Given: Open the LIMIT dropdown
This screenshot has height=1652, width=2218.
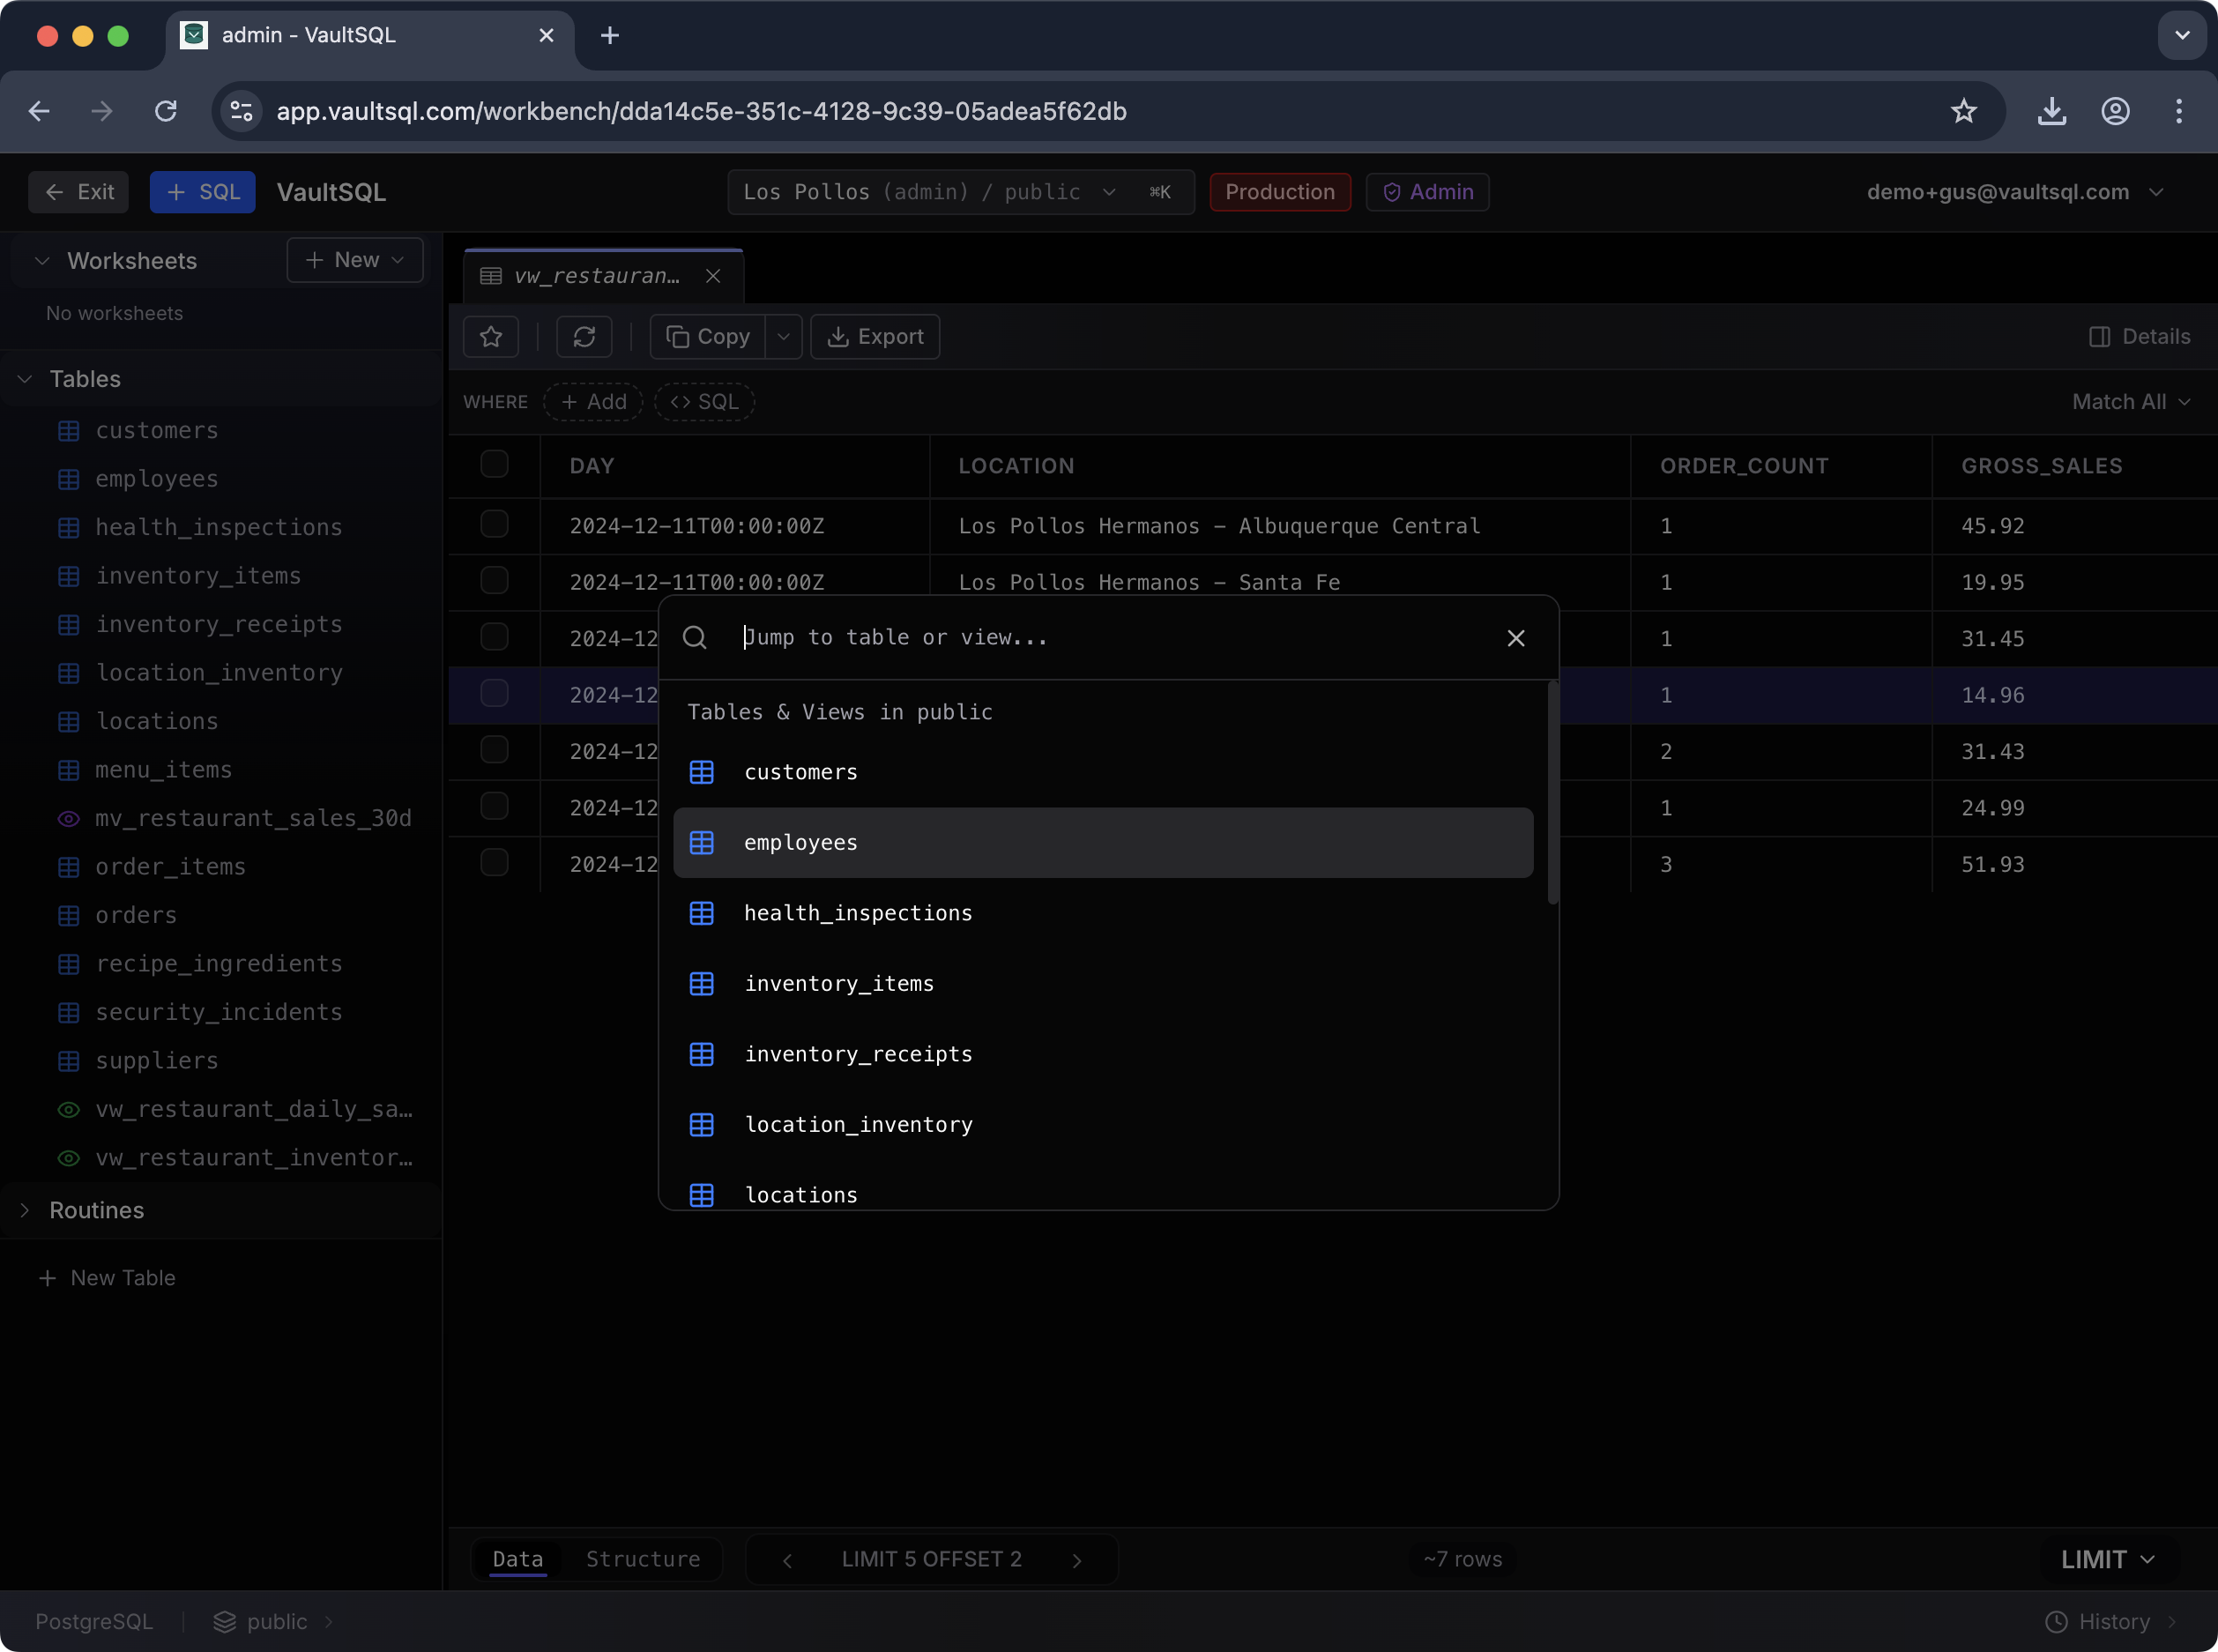Looking at the screenshot, I should (2108, 1560).
